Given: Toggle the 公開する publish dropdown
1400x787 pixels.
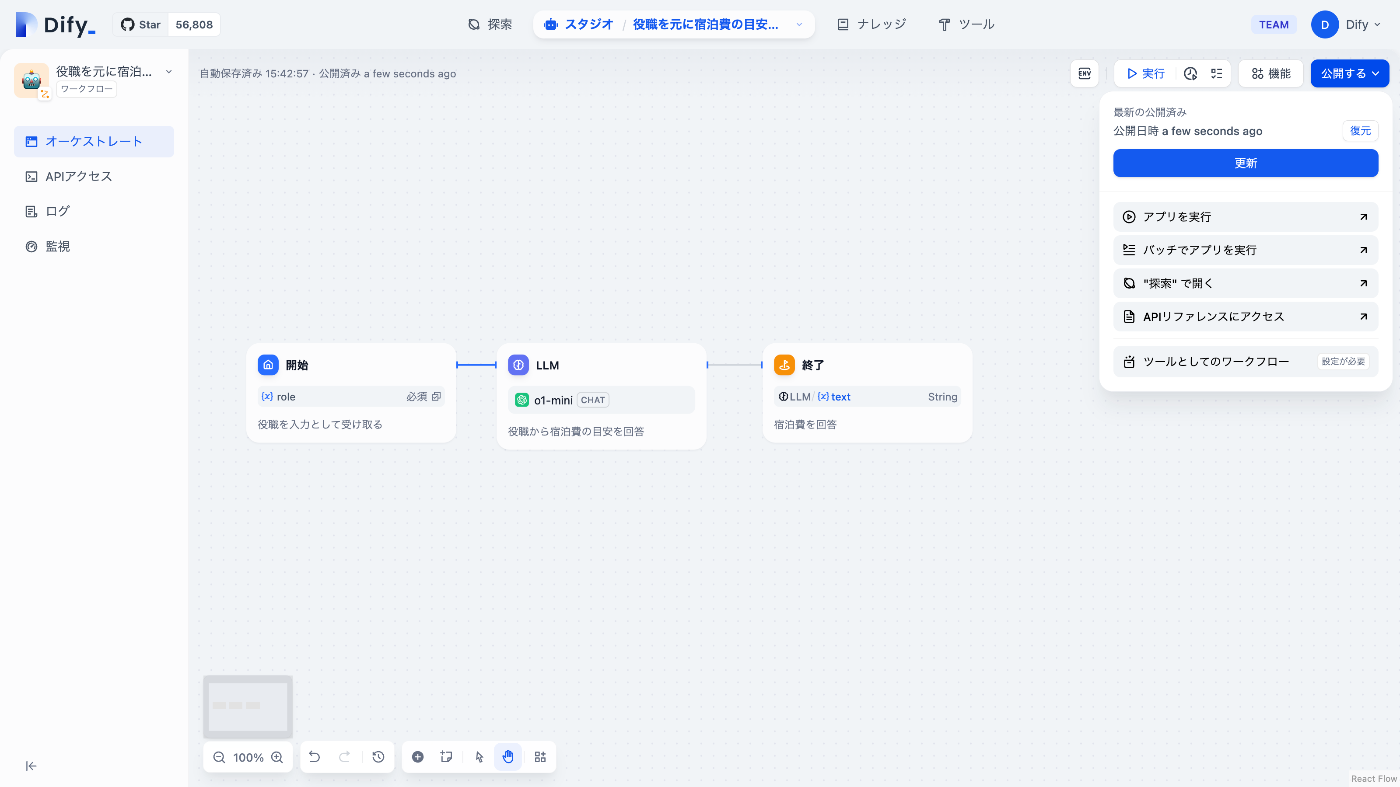Looking at the screenshot, I should pyautogui.click(x=1350, y=73).
